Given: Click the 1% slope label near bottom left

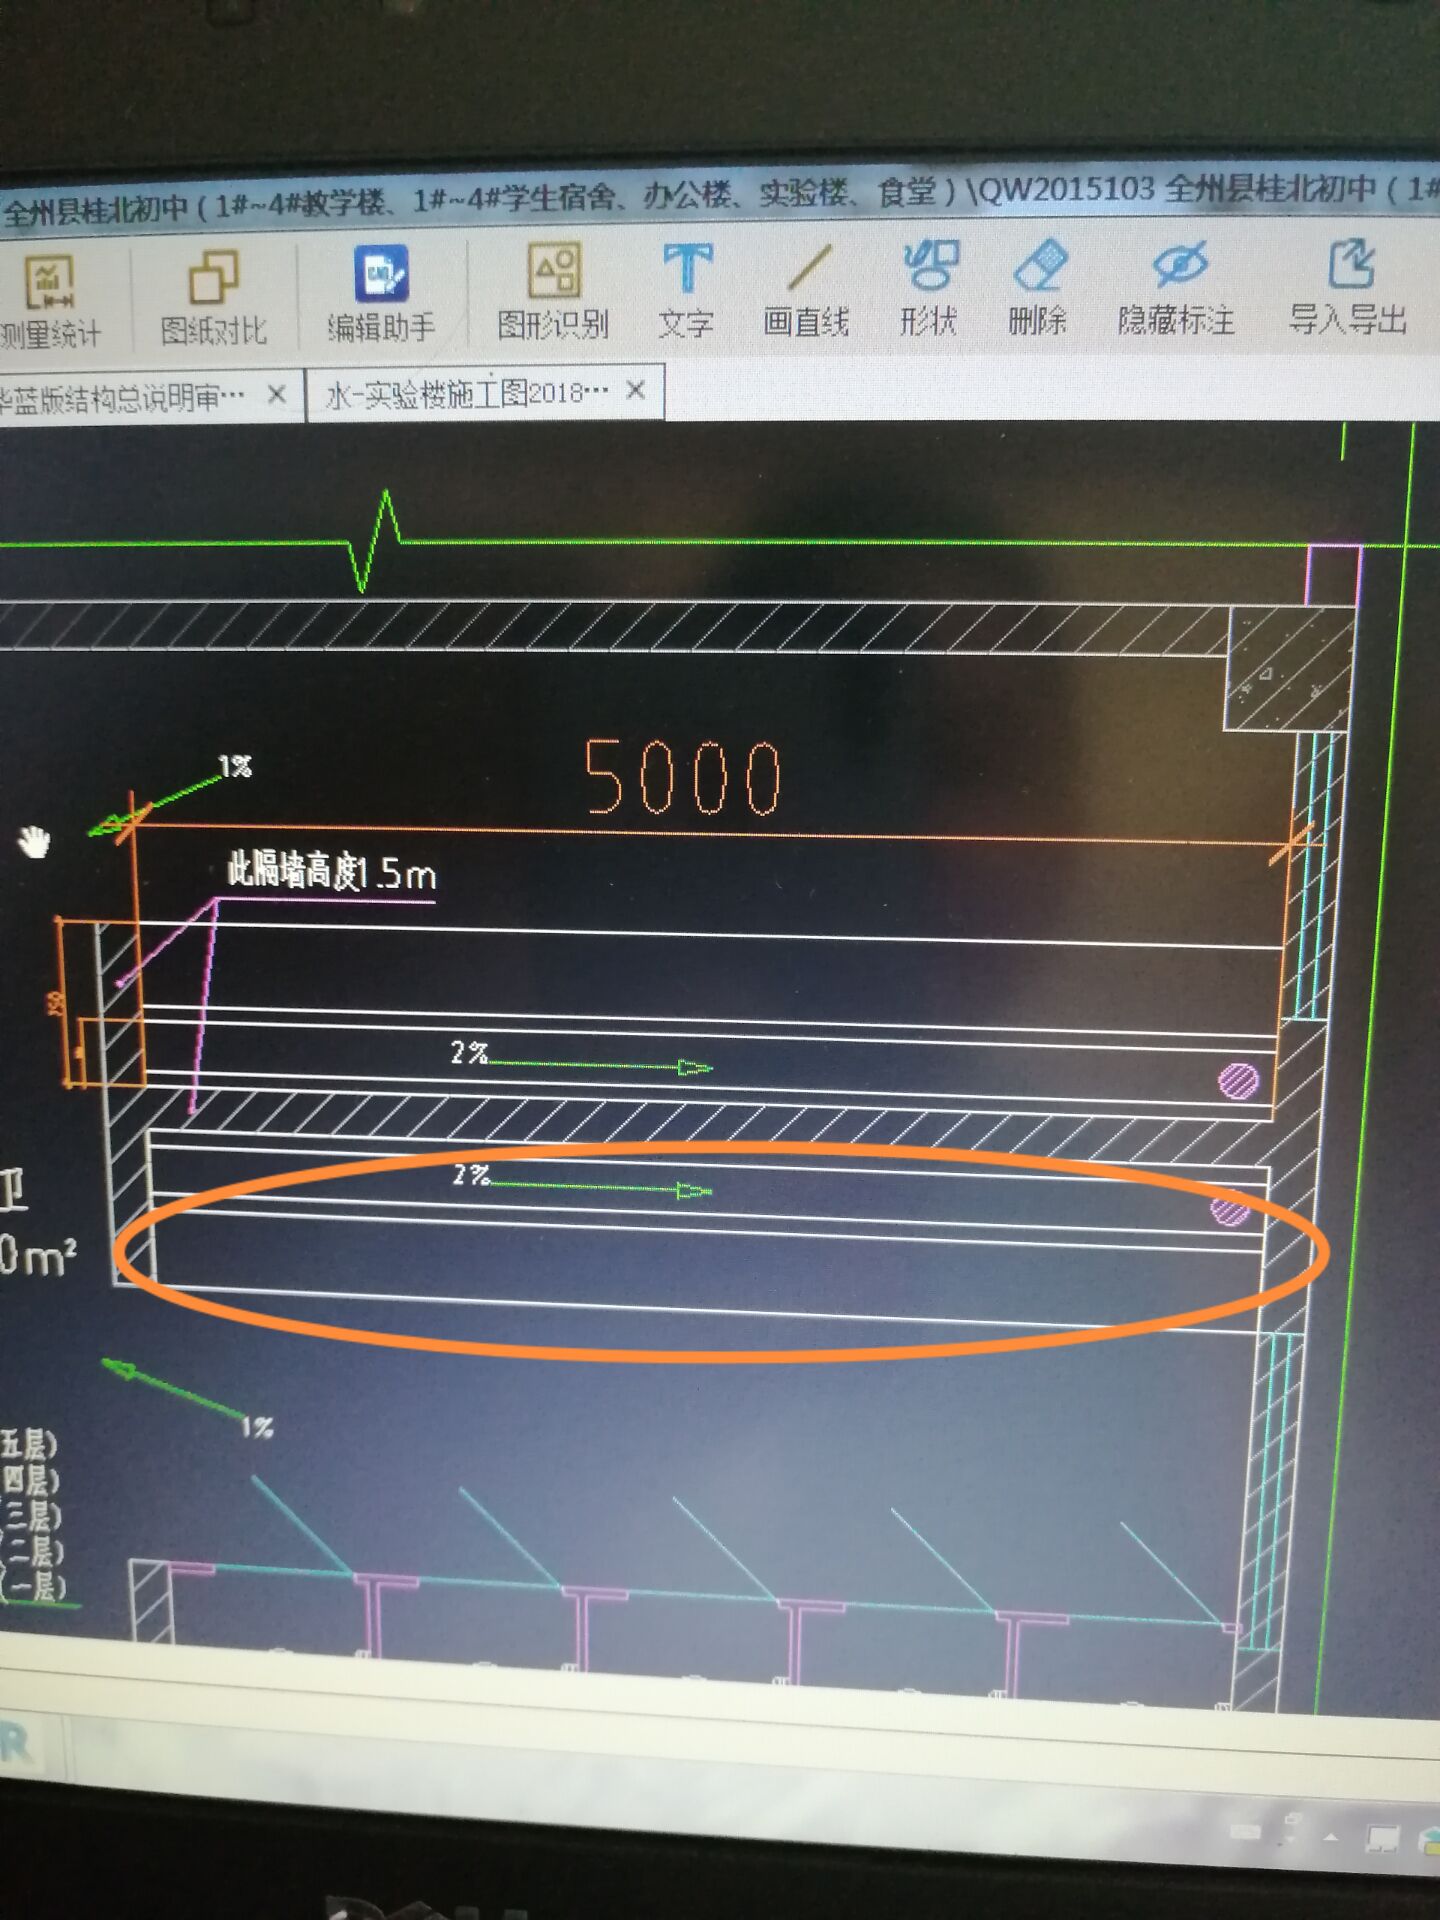Looking at the screenshot, I should (x=257, y=1427).
